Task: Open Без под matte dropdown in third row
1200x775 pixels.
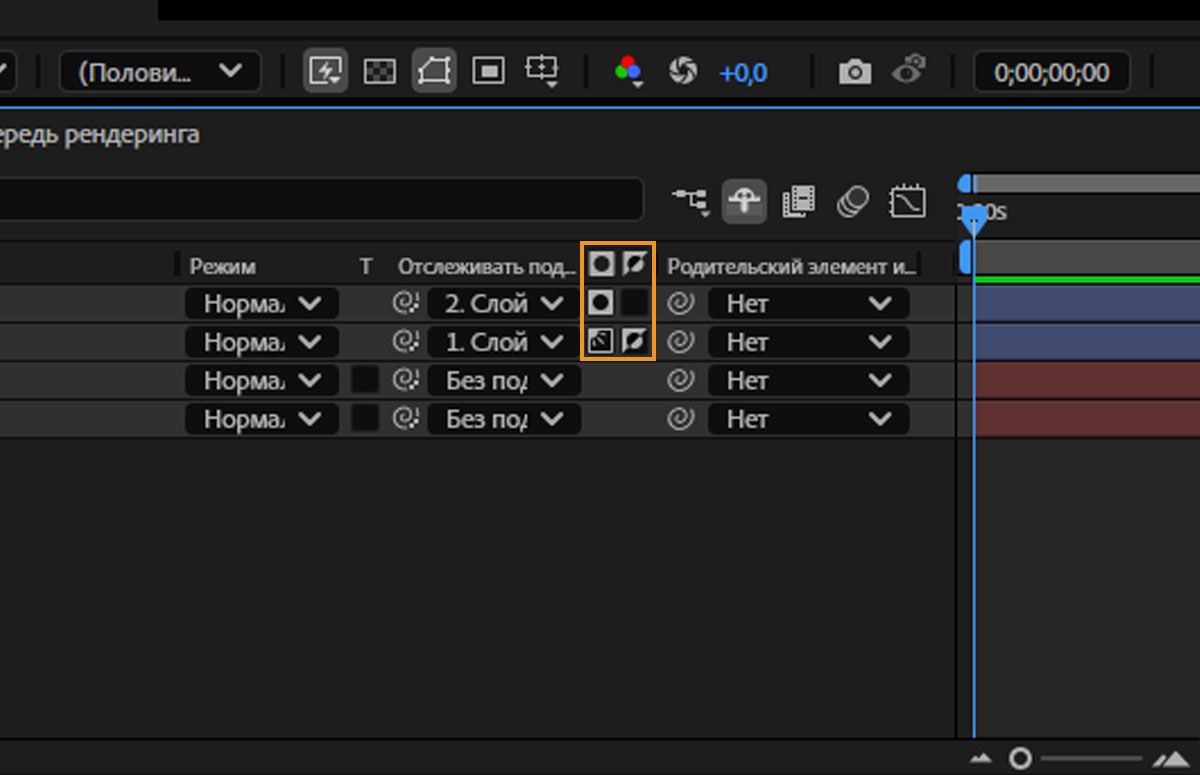Action: pos(504,380)
